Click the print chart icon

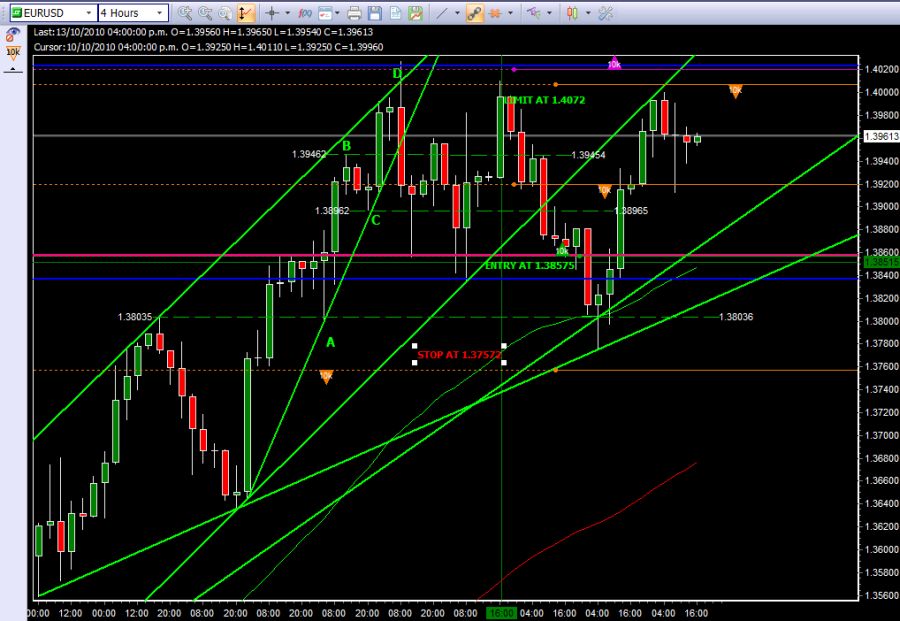(353, 13)
